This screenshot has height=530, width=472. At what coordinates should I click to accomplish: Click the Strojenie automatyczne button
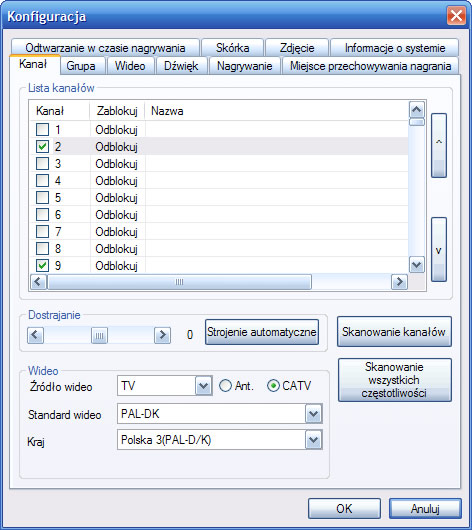click(x=262, y=332)
